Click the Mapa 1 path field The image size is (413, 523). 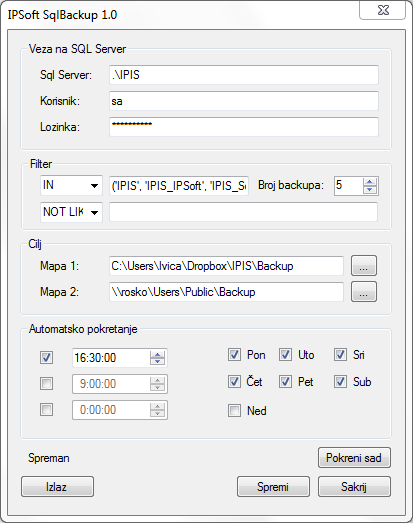227,266
